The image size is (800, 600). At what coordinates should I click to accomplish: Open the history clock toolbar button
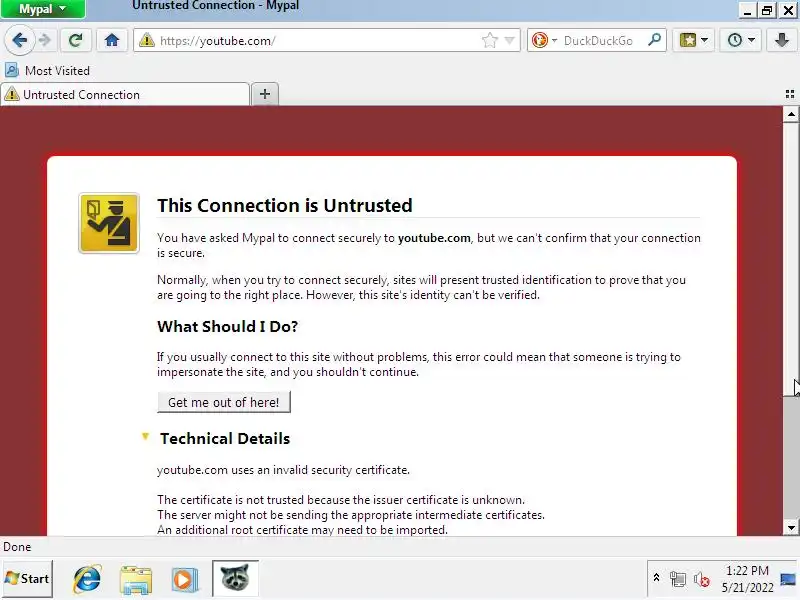[x=735, y=40]
